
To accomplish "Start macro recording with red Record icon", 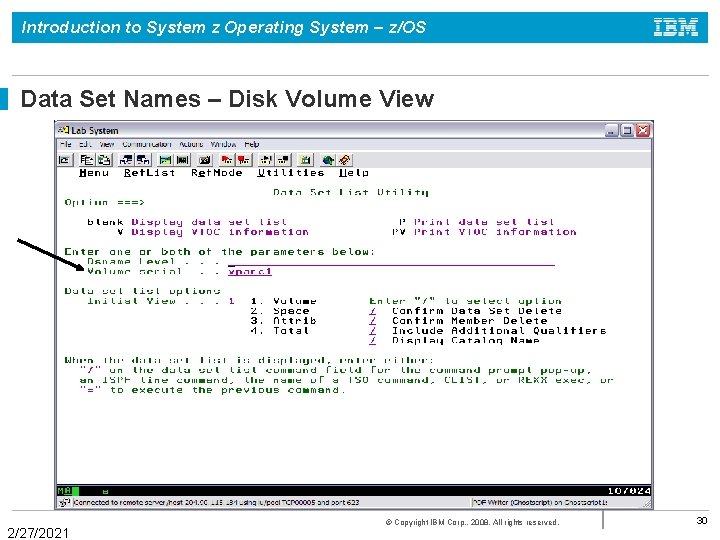I will (x=226, y=160).
